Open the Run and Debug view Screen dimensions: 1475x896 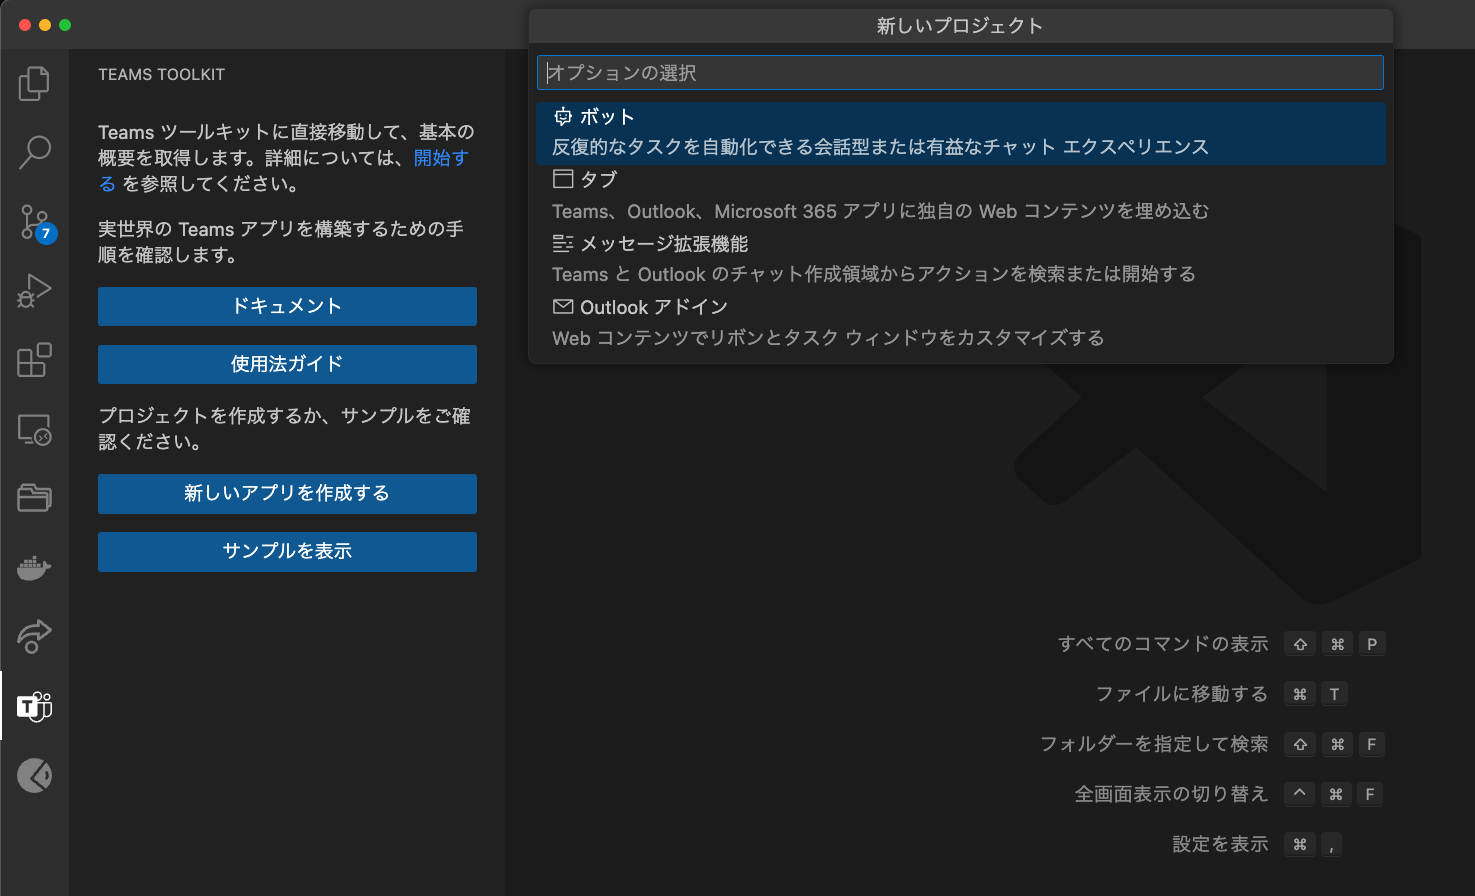[34, 291]
